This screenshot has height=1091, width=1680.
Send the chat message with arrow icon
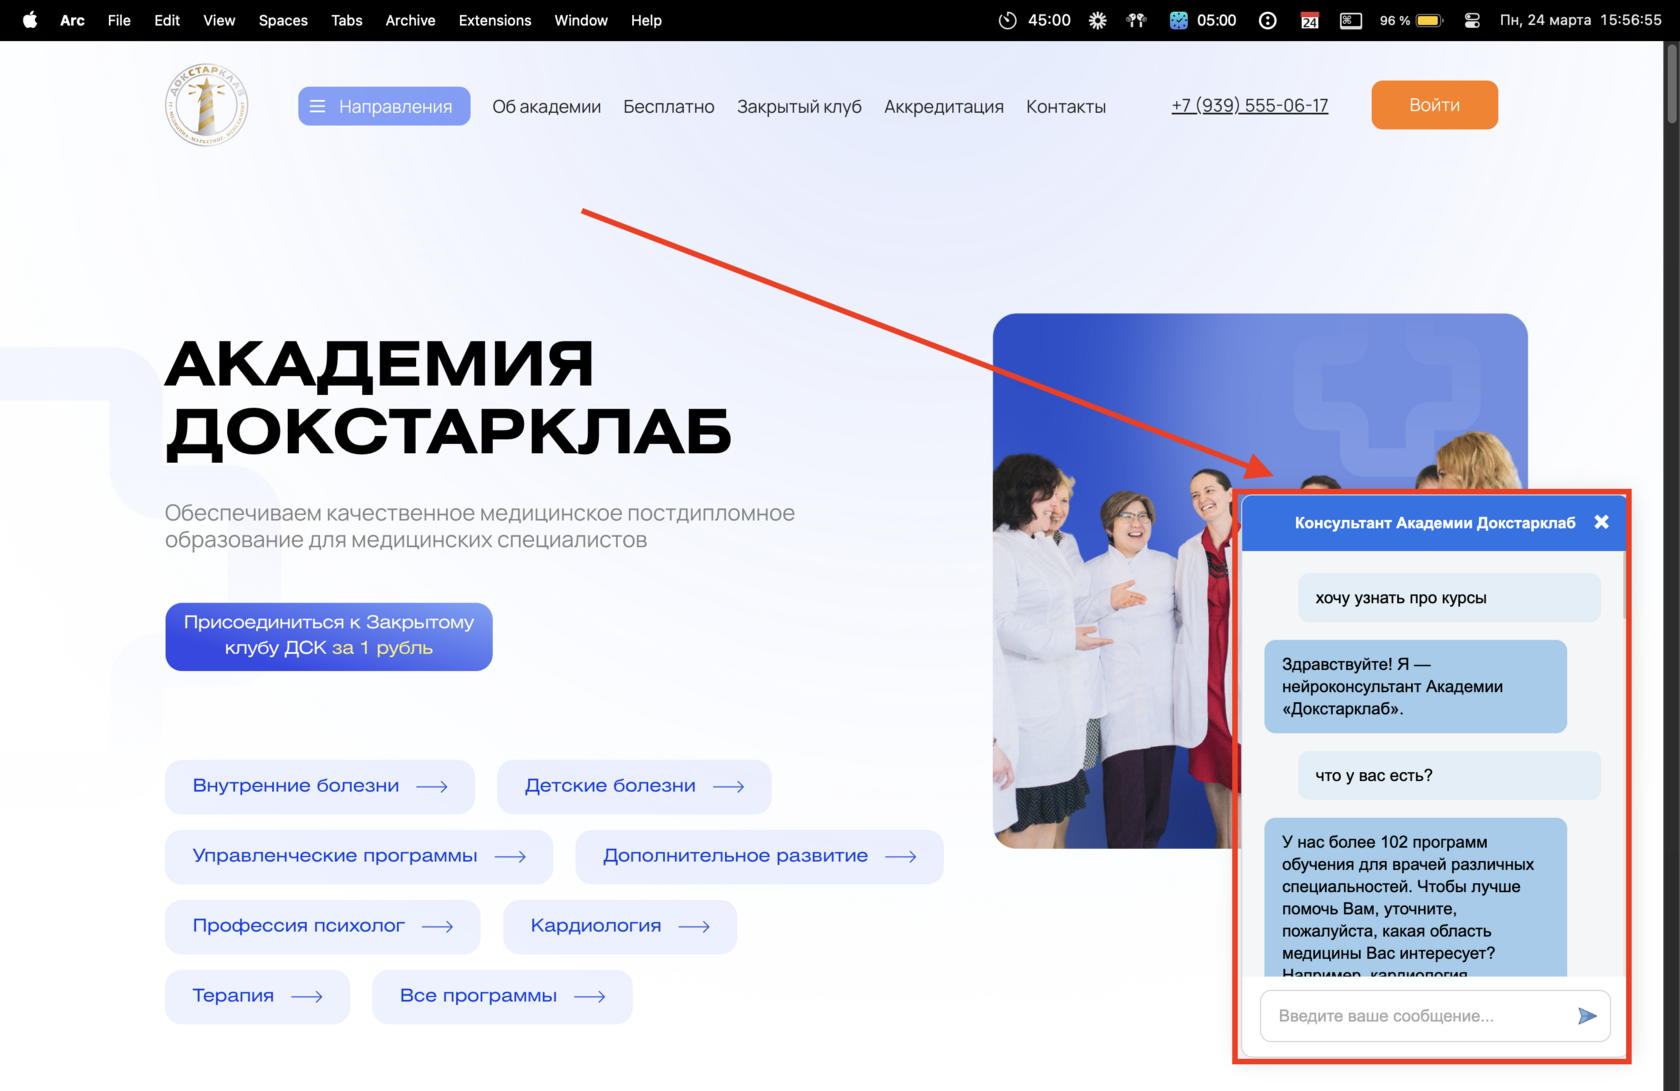(1587, 1016)
